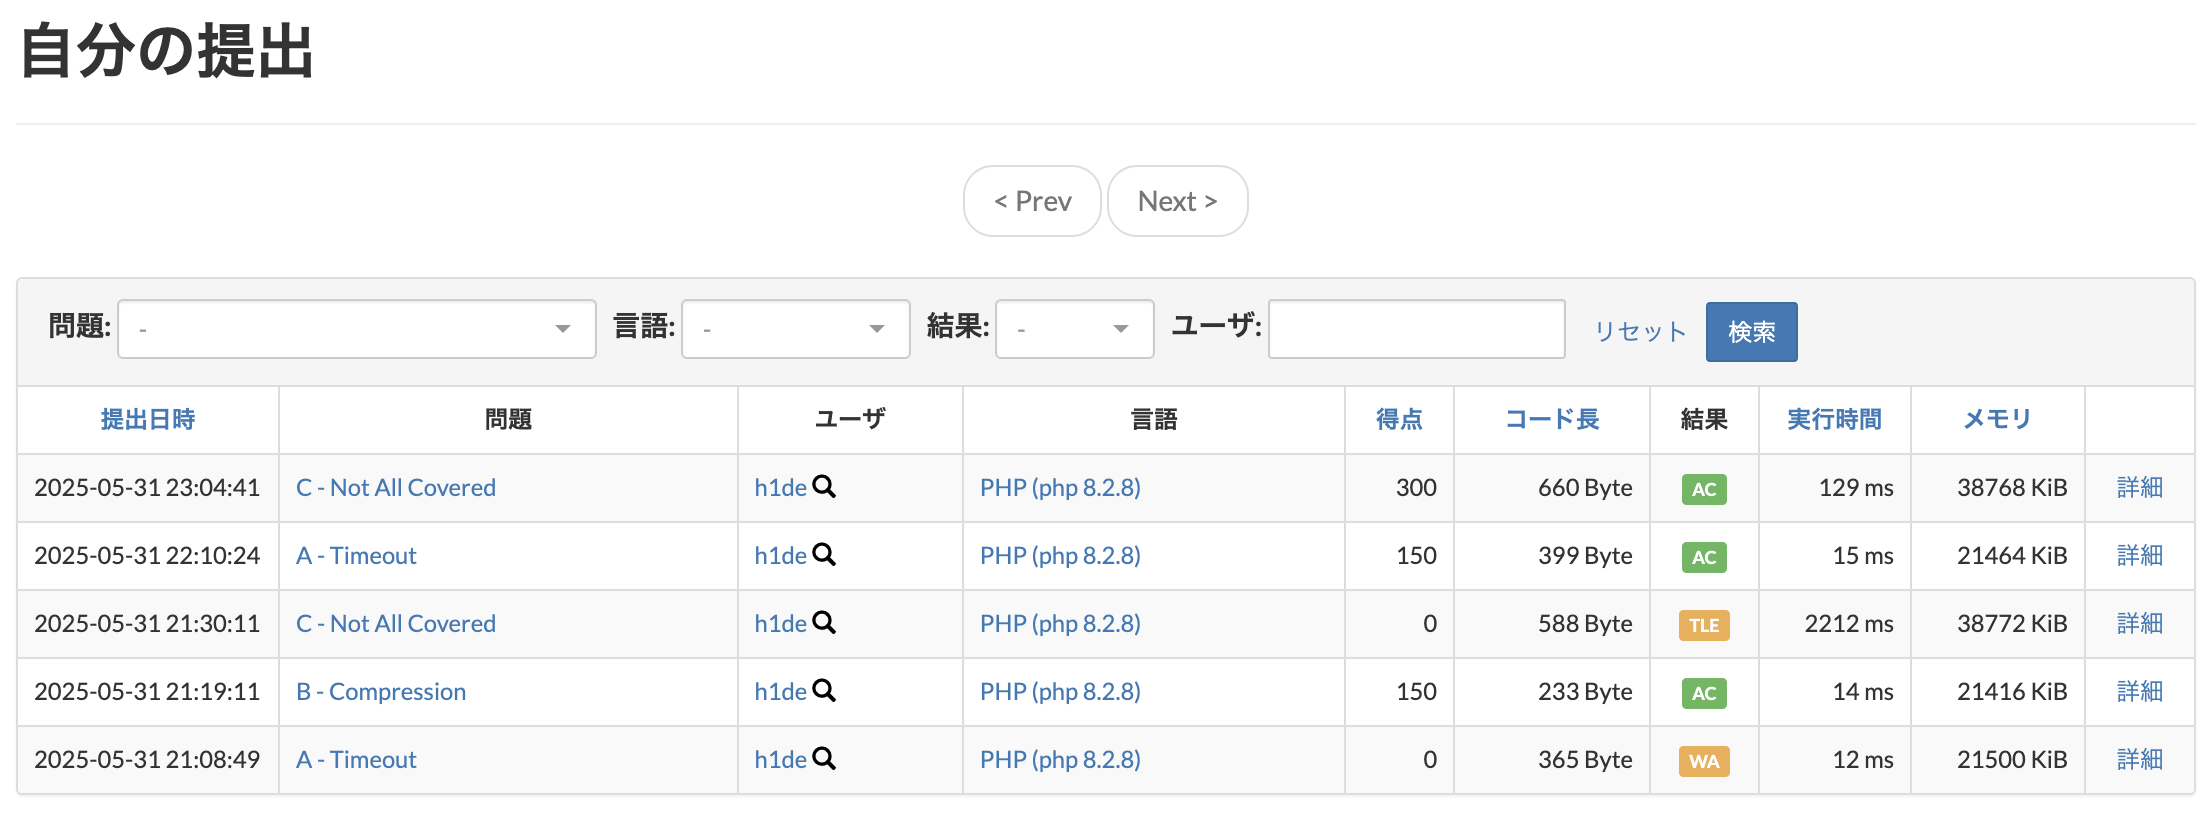This screenshot has height=814, width=2208.
Task: Open 詳細 for the 2212 ms submission
Action: click(x=2139, y=623)
